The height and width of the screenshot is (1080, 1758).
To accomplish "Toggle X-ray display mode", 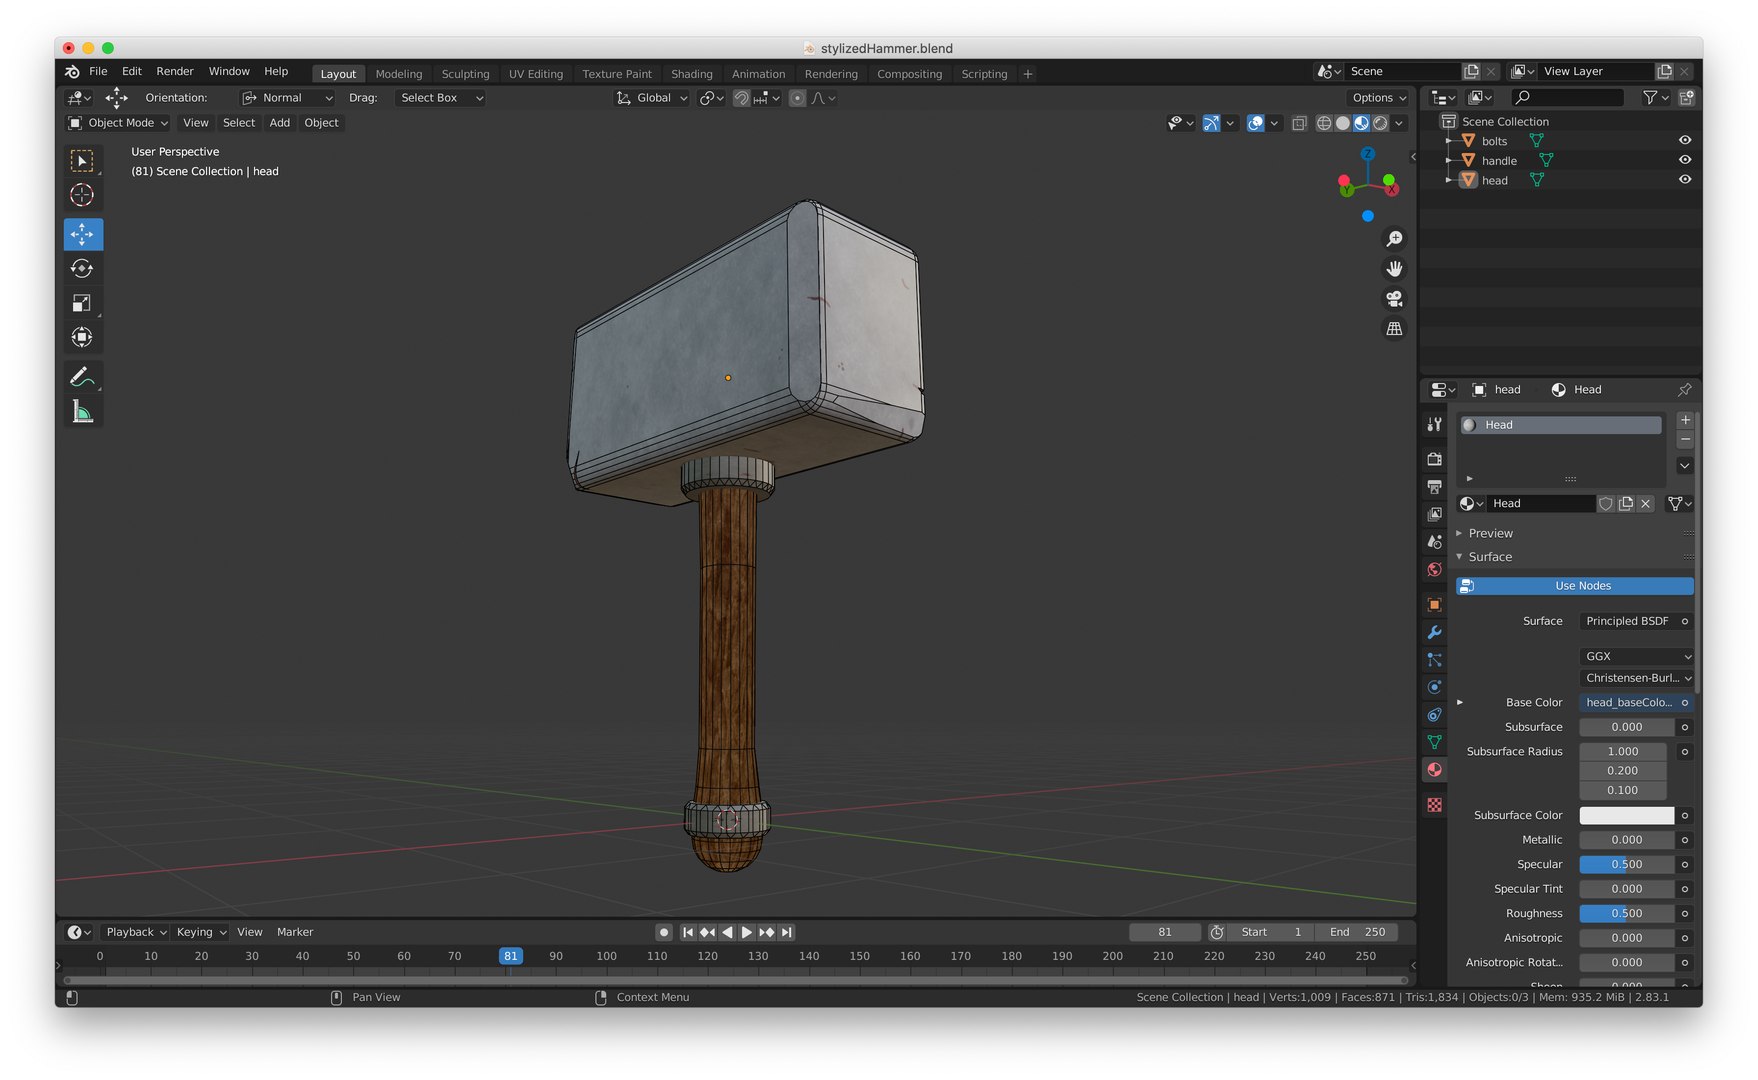I will point(1298,123).
